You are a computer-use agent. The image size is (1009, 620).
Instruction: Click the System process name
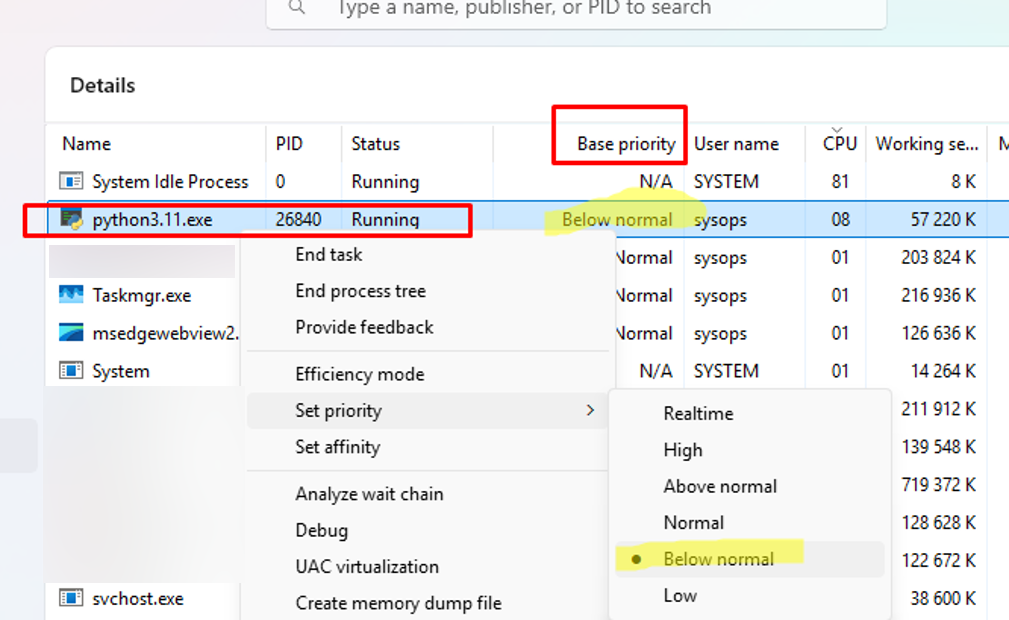(120, 371)
